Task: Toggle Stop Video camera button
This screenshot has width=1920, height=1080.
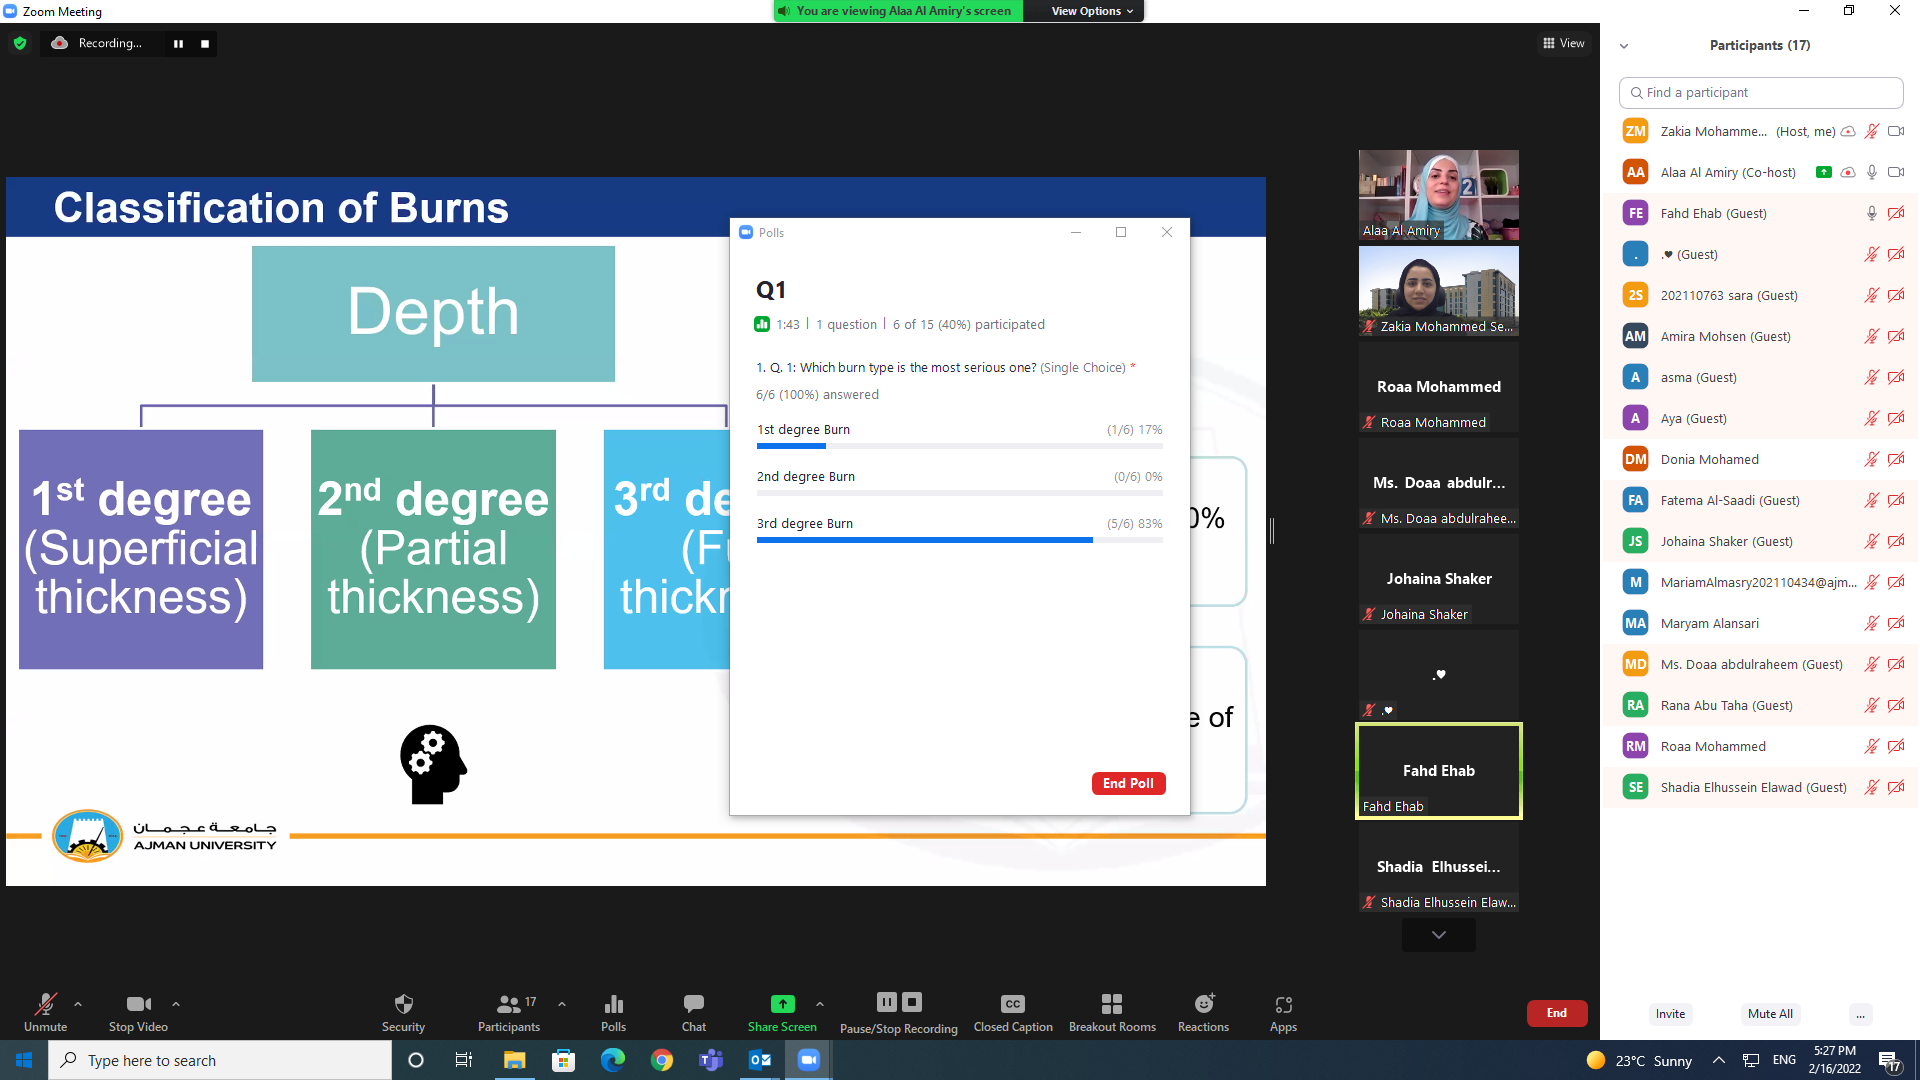Action: [x=138, y=1005]
